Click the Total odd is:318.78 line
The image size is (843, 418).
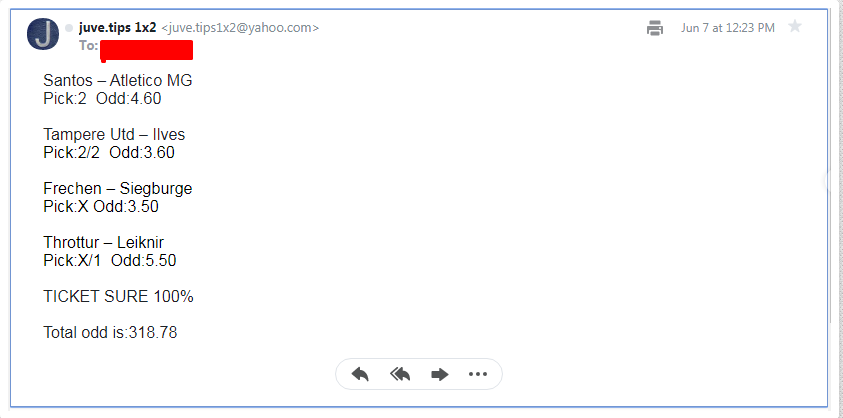tap(110, 332)
